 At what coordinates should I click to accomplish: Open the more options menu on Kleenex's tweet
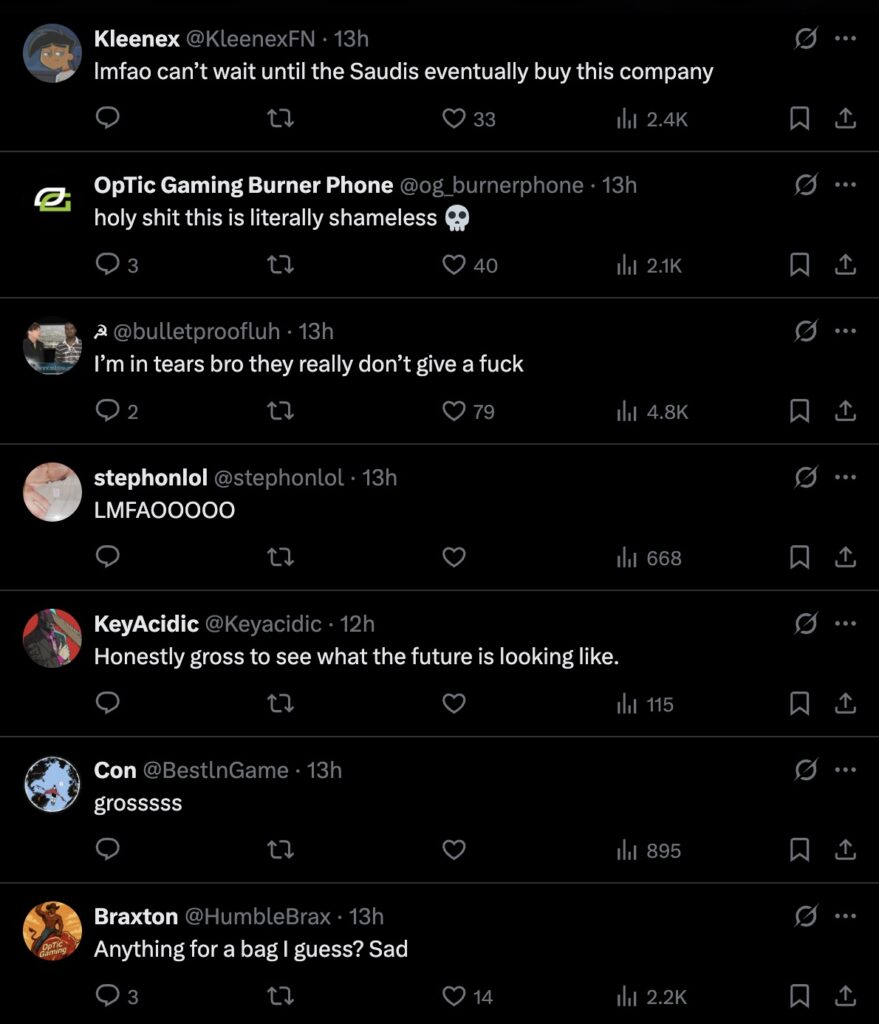tap(845, 38)
